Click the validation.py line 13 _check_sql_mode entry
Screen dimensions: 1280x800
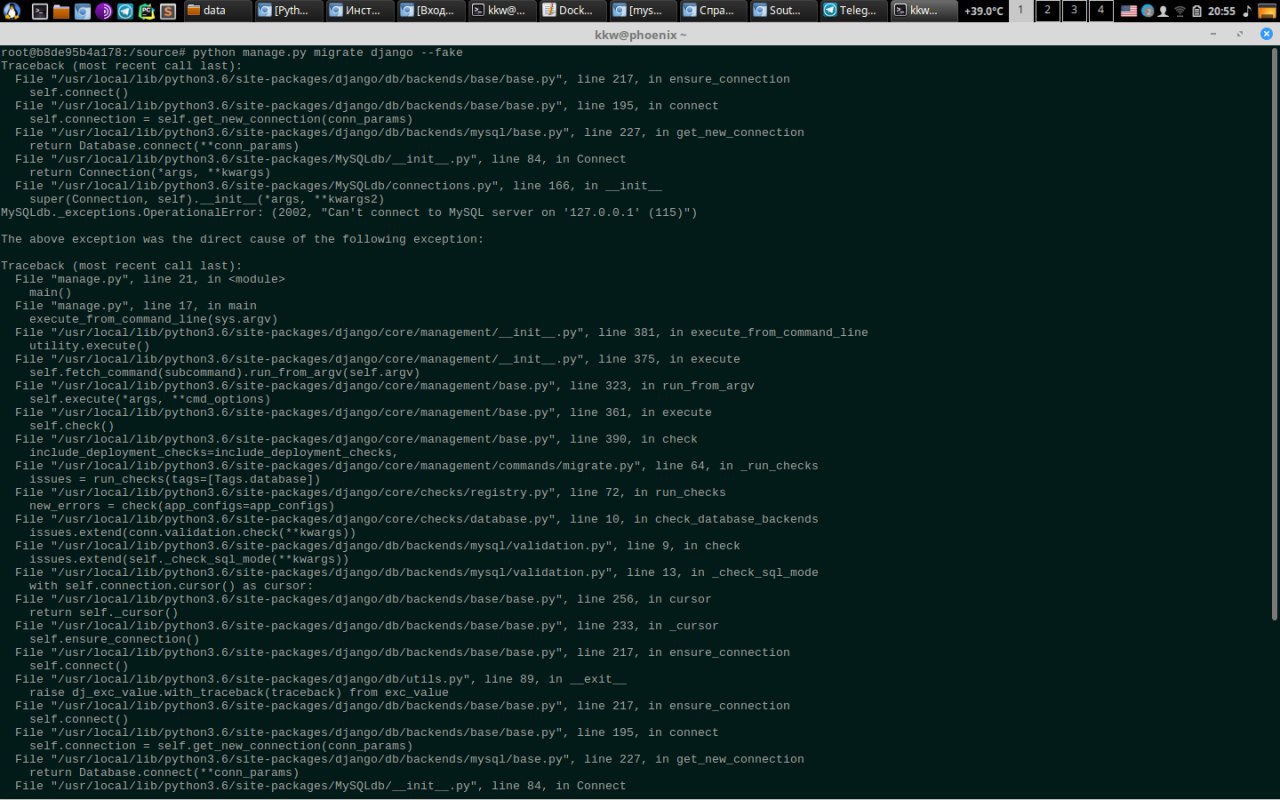point(416,572)
